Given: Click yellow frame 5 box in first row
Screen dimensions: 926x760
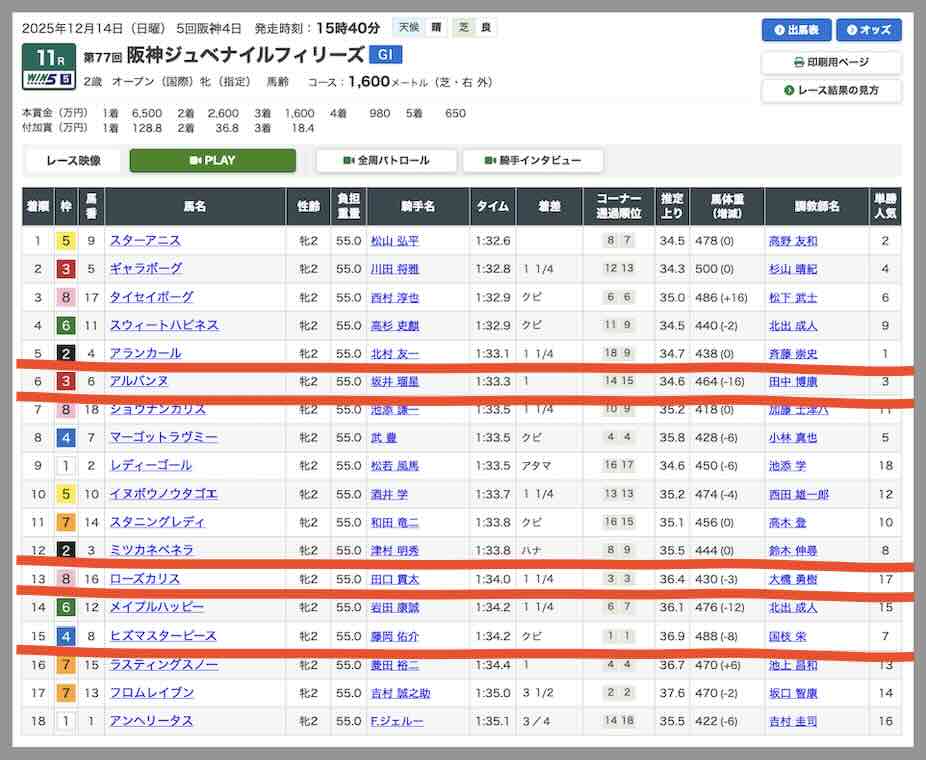Looking at the screenshot, I should pyautogui.click(x=65, y=241).
